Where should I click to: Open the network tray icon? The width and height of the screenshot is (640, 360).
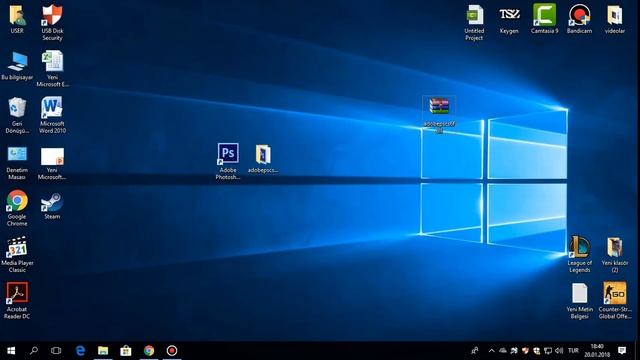tap(548, 351)
